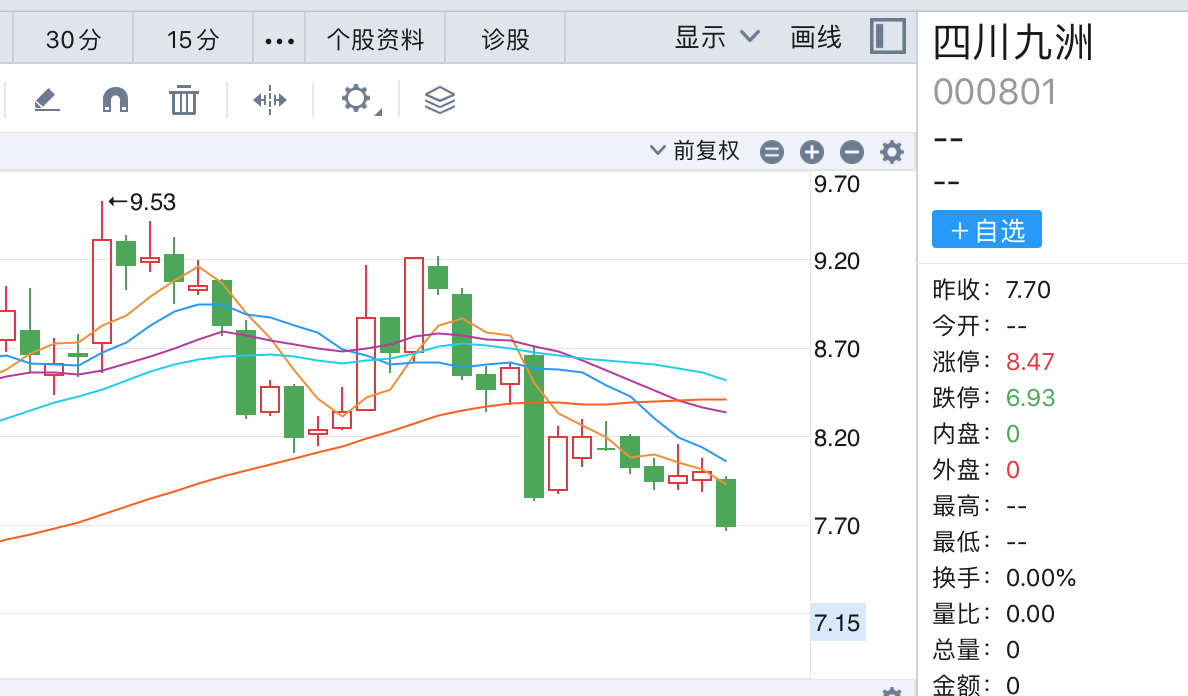Select the eraser drawing tool
The image size is (1188, 696).
[47, 99]
